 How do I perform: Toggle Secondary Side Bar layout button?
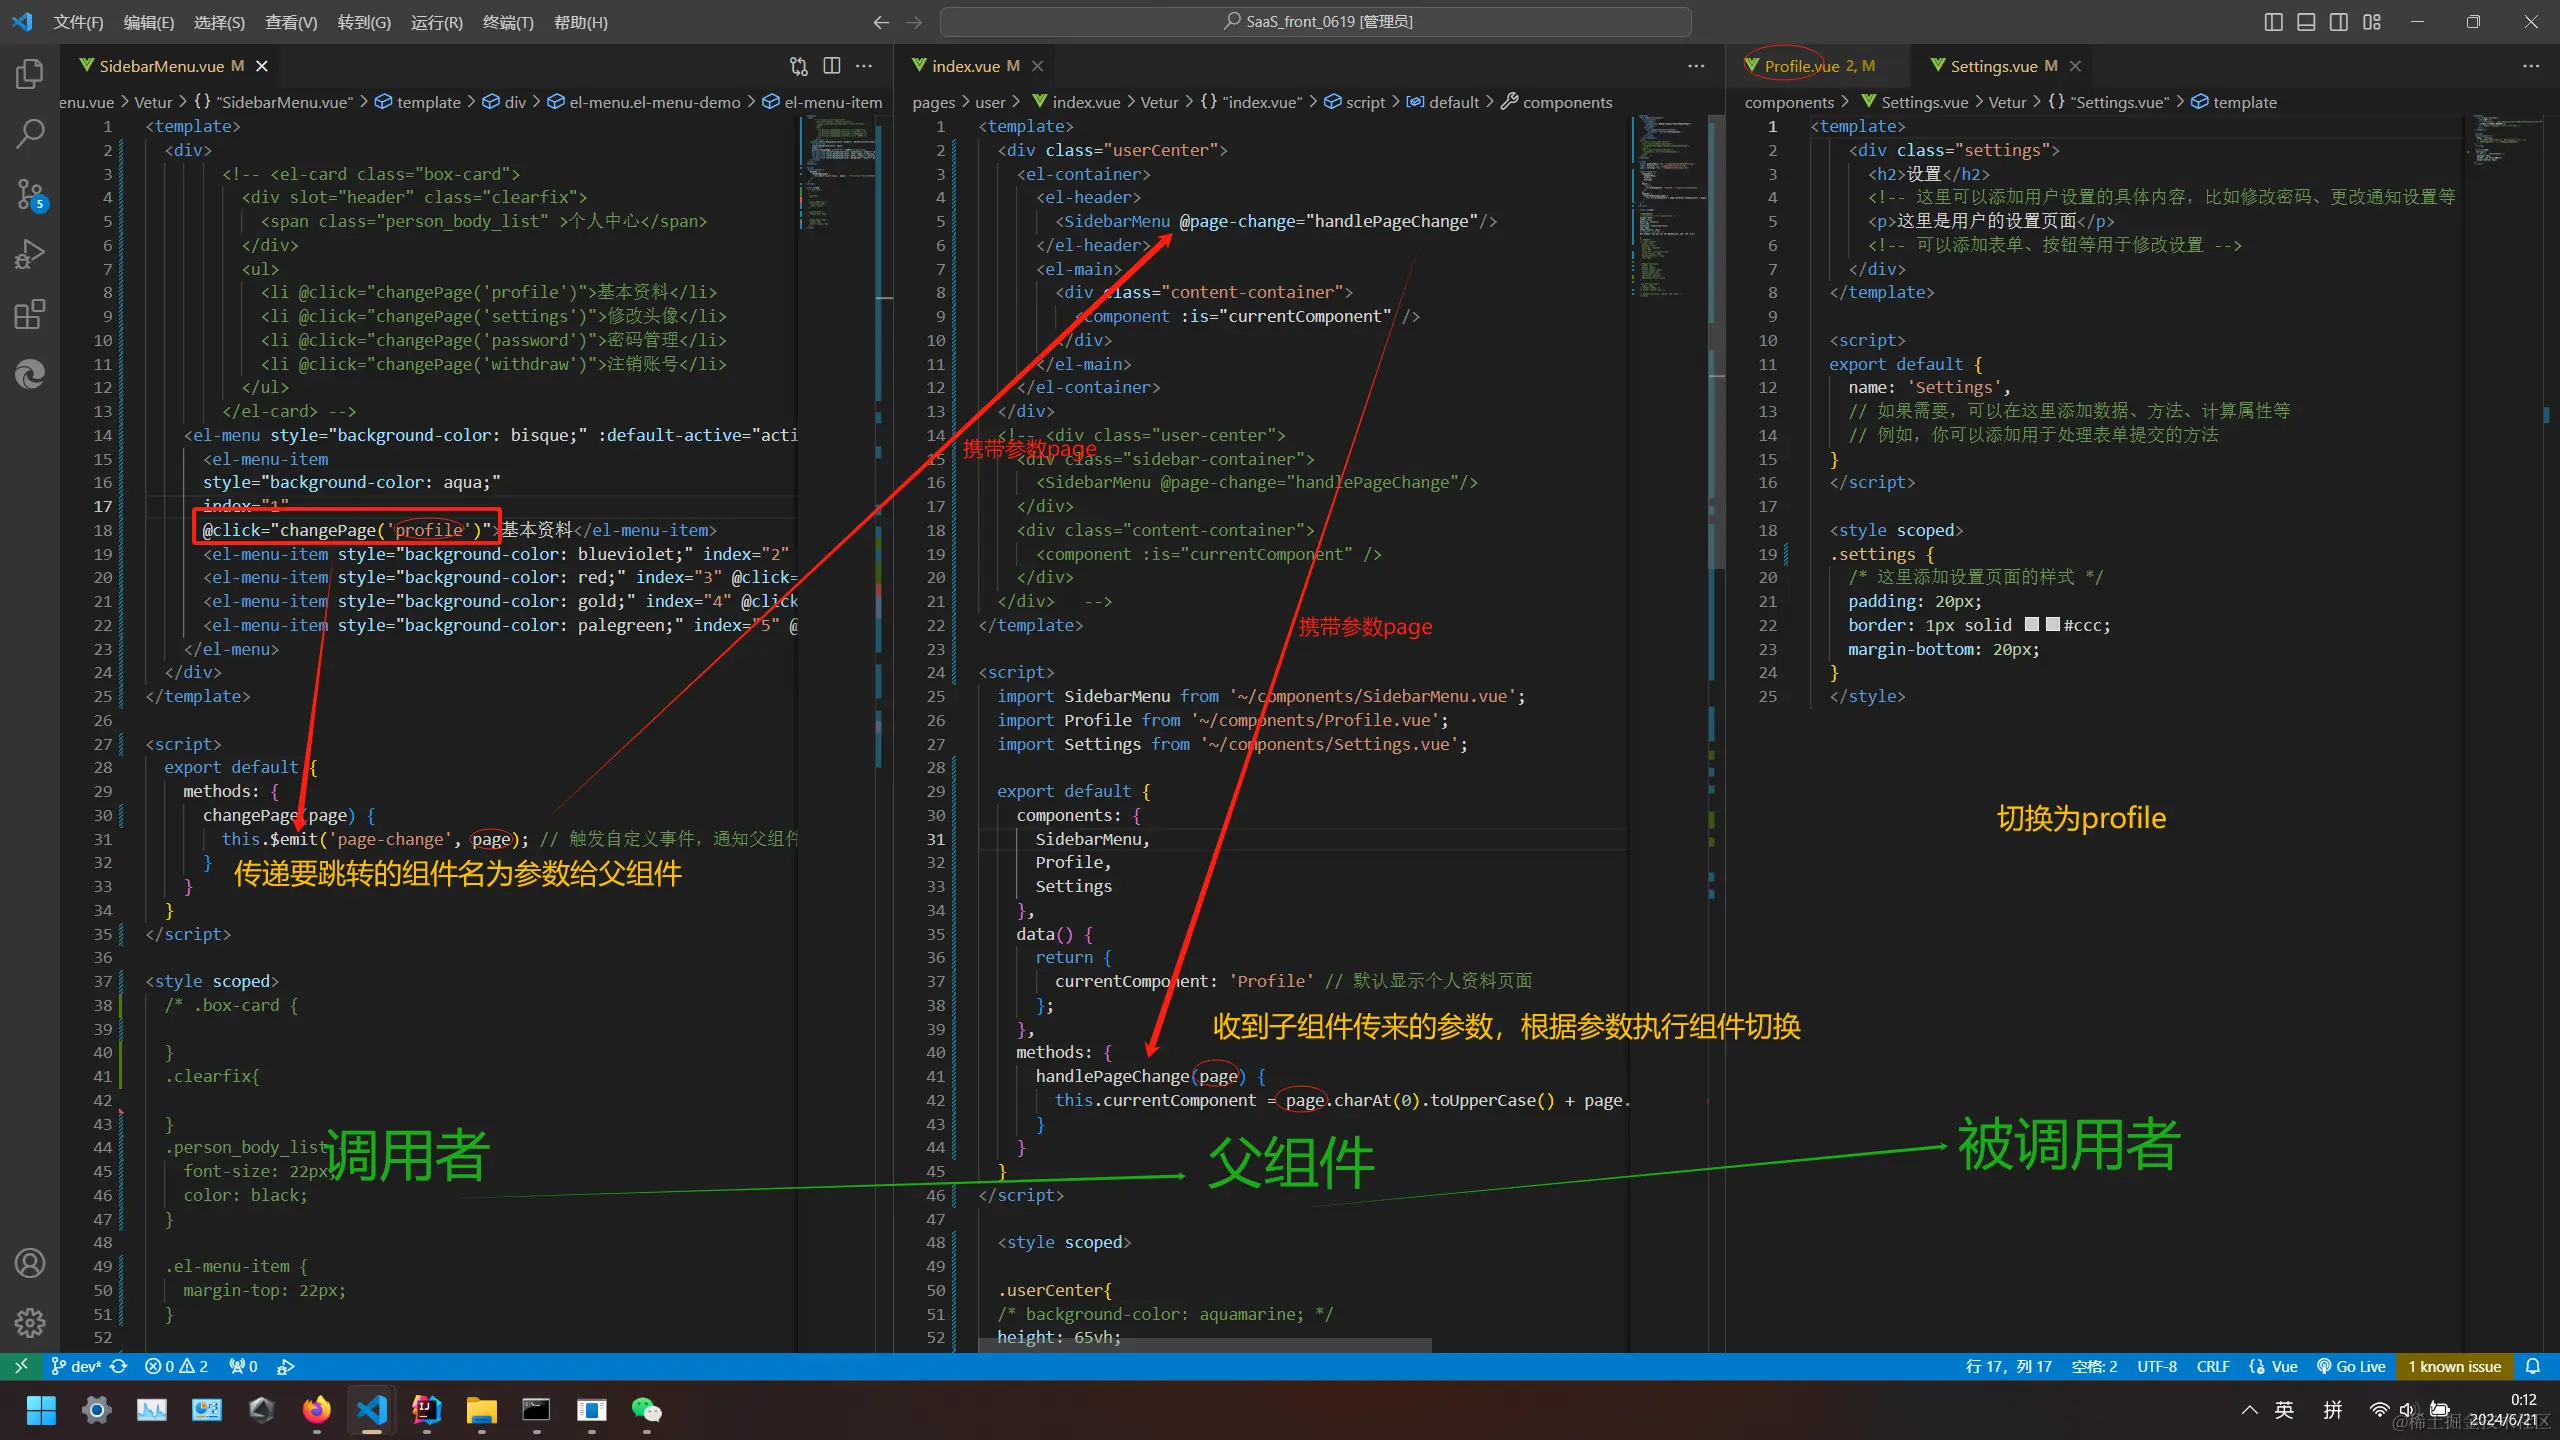click(x=2339, y=22)
